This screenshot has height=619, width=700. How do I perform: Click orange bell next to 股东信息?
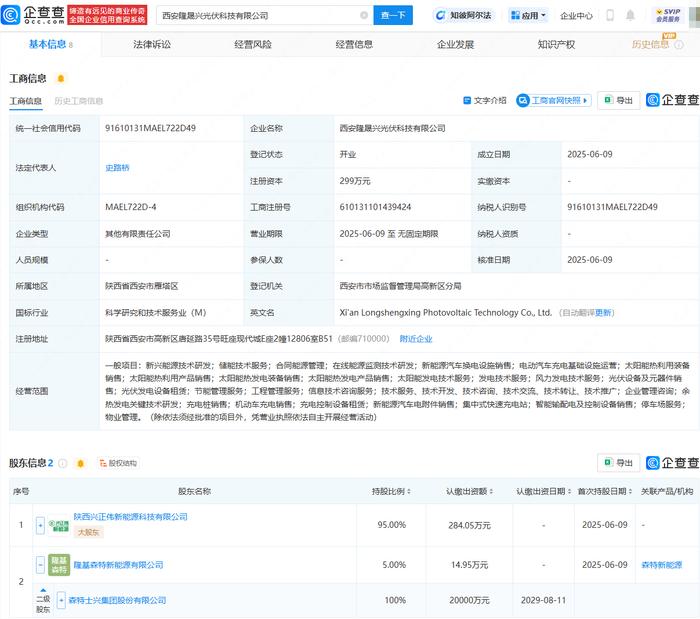80,463
